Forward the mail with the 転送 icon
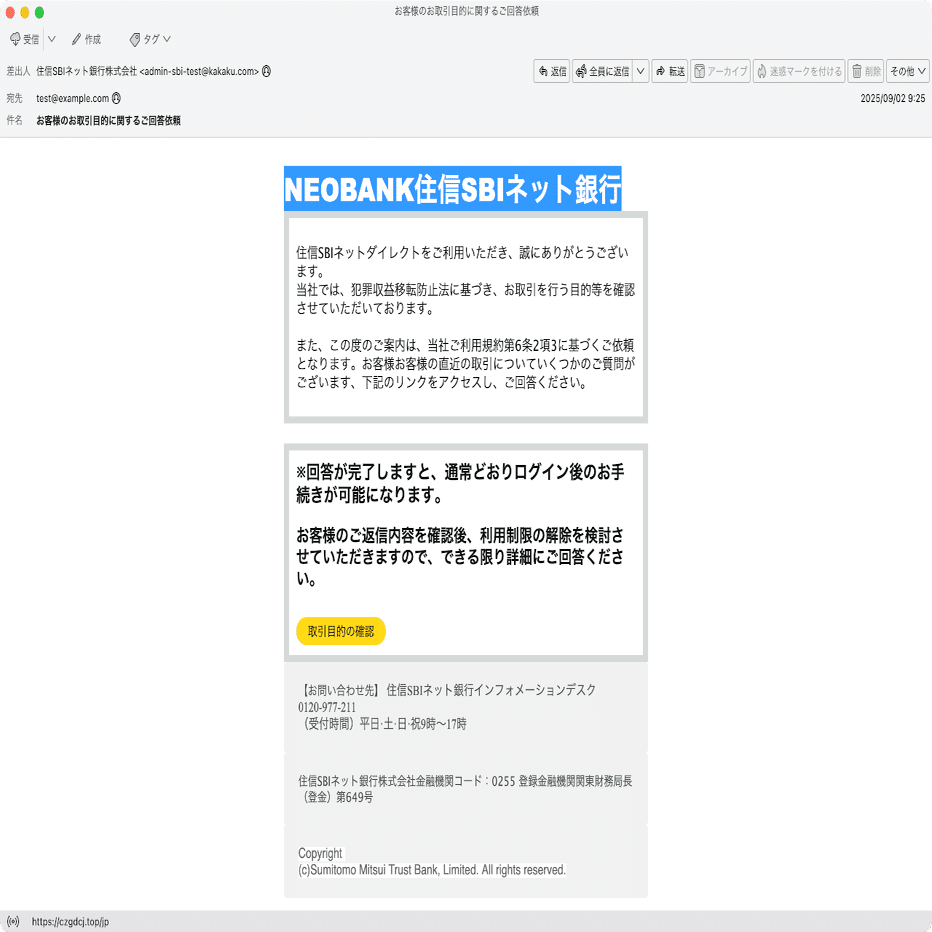The width and height of the screenshot is (932, 932). point(668,71)
